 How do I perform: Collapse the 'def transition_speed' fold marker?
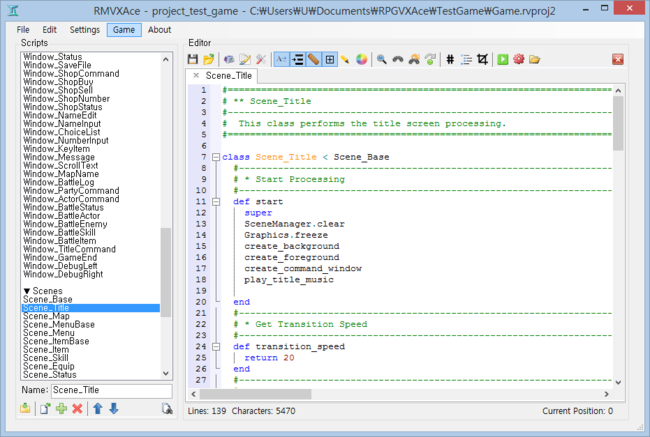pos(216,347)
